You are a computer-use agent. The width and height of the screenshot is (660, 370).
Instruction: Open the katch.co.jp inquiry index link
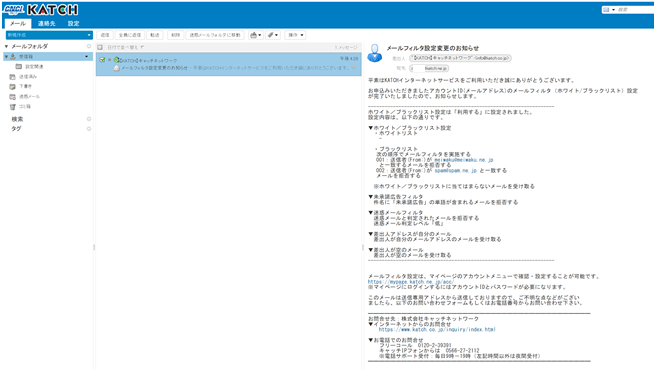pyautogui.click(x=437, y=330)
